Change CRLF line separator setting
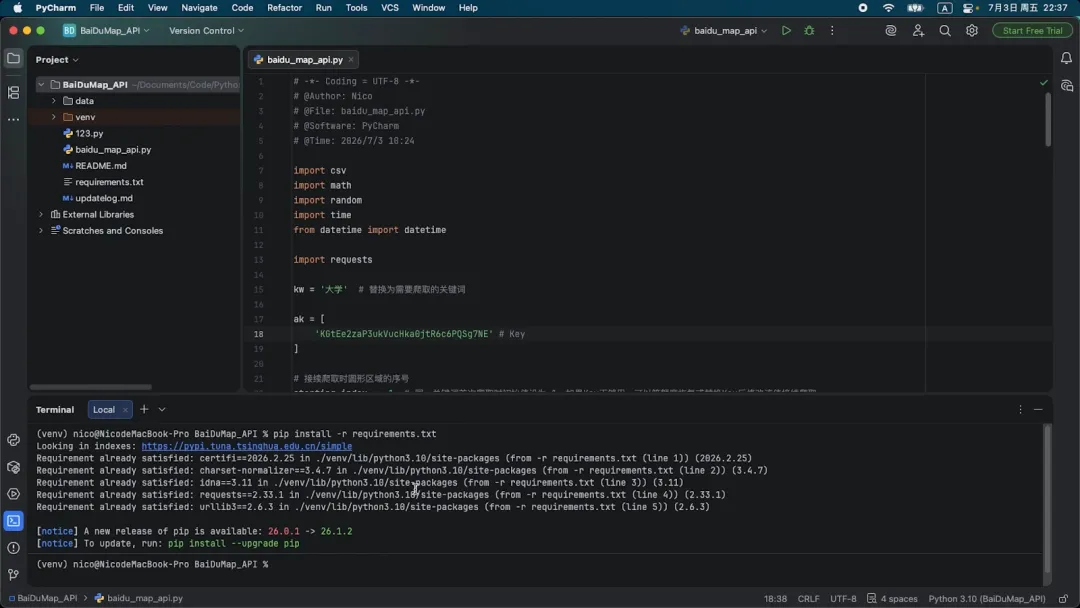The image size is (1080, 608). pyautogui.click(x=808, y=598)
